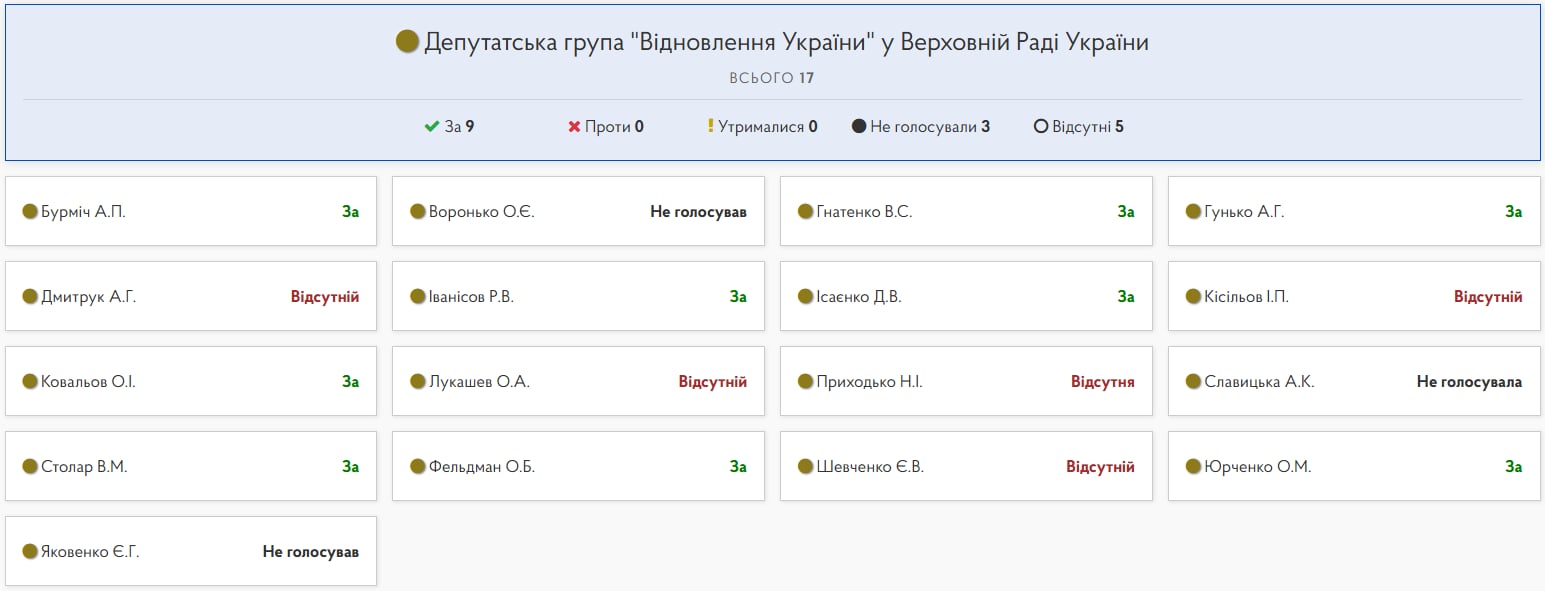Click the group title Депутатська група Відновлення України
The image size is (1545, 591).
[x=786, y=42]
